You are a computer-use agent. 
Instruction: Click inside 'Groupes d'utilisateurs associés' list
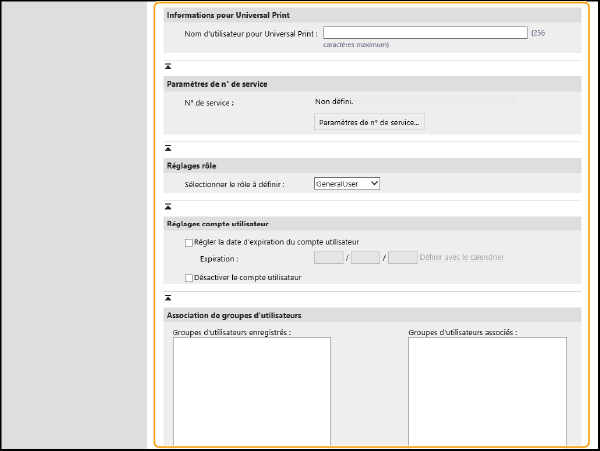[x=487, y=390]
